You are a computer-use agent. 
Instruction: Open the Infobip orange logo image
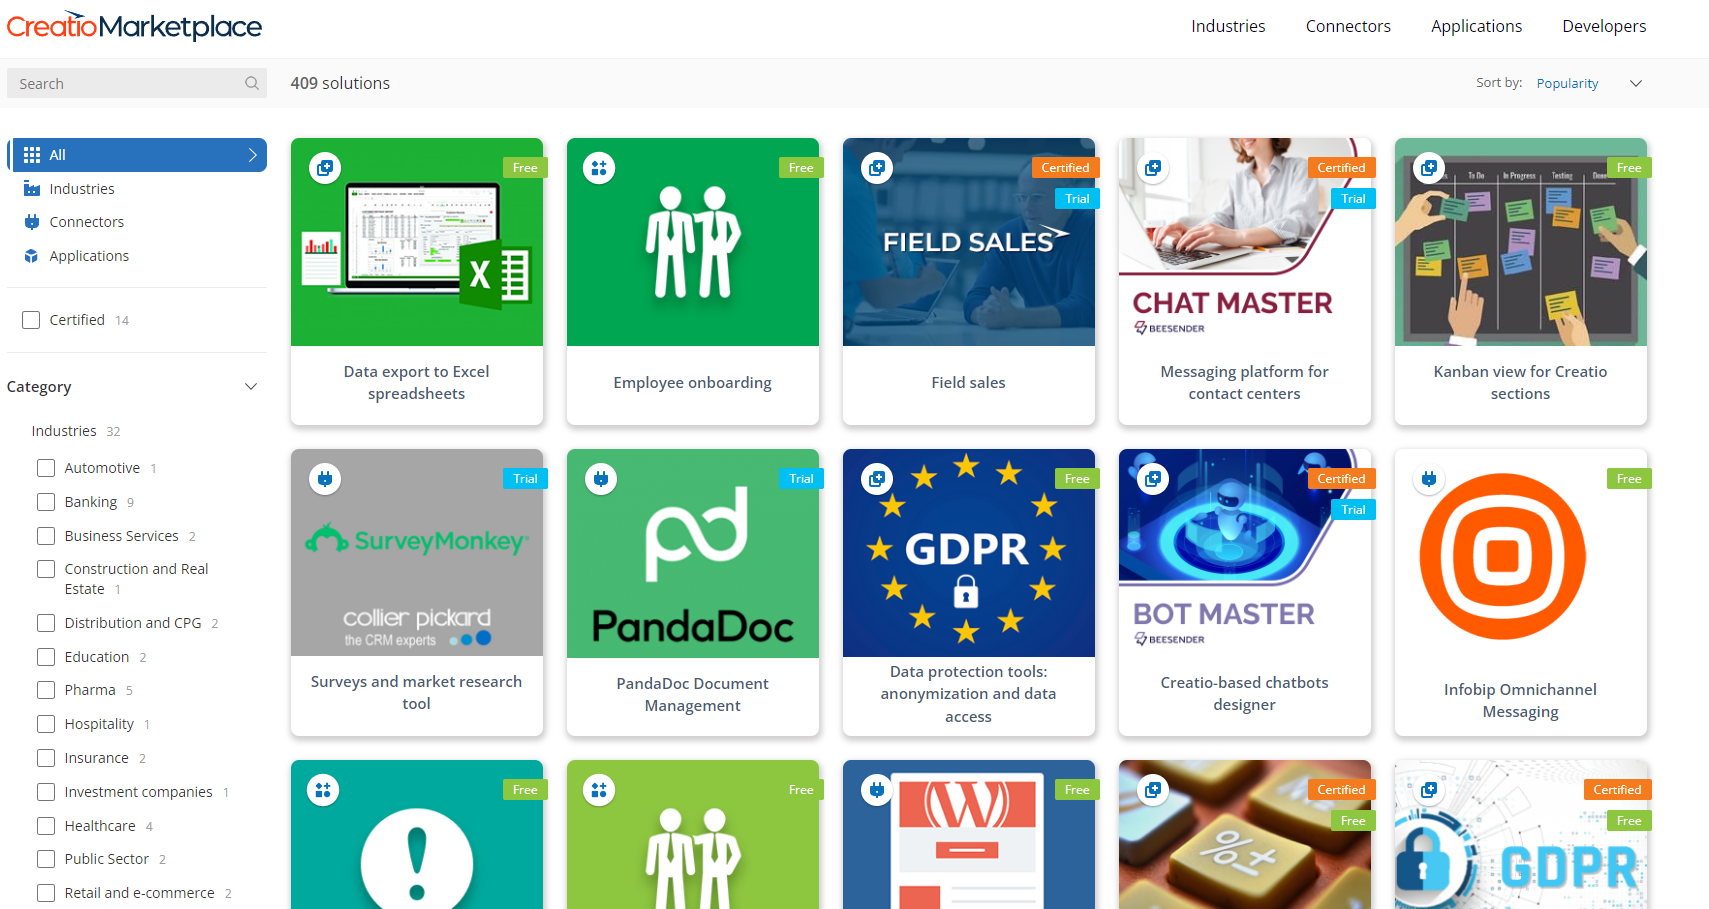tap(1503, 556)
